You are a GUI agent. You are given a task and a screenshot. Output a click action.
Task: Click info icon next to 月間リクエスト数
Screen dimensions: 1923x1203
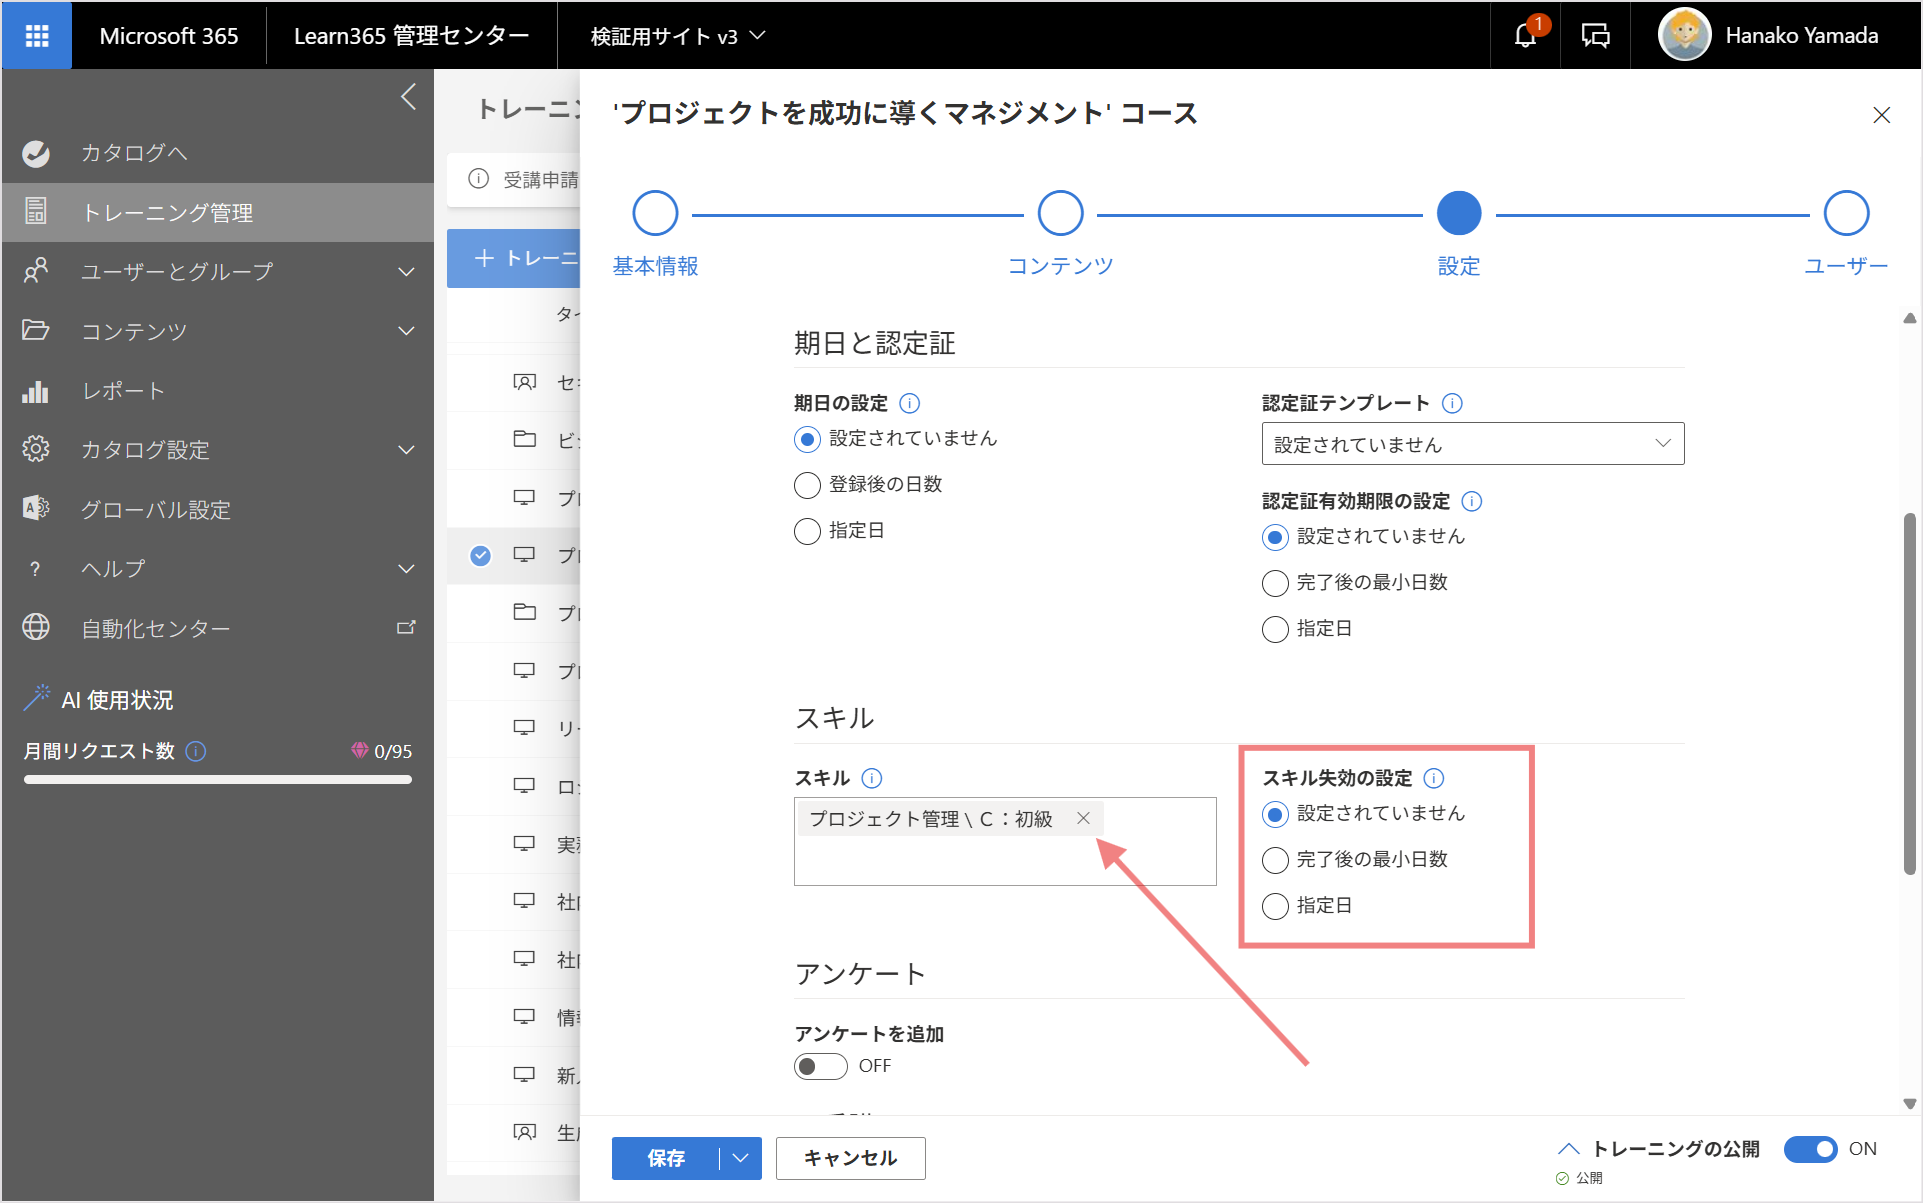pos(196,751)
